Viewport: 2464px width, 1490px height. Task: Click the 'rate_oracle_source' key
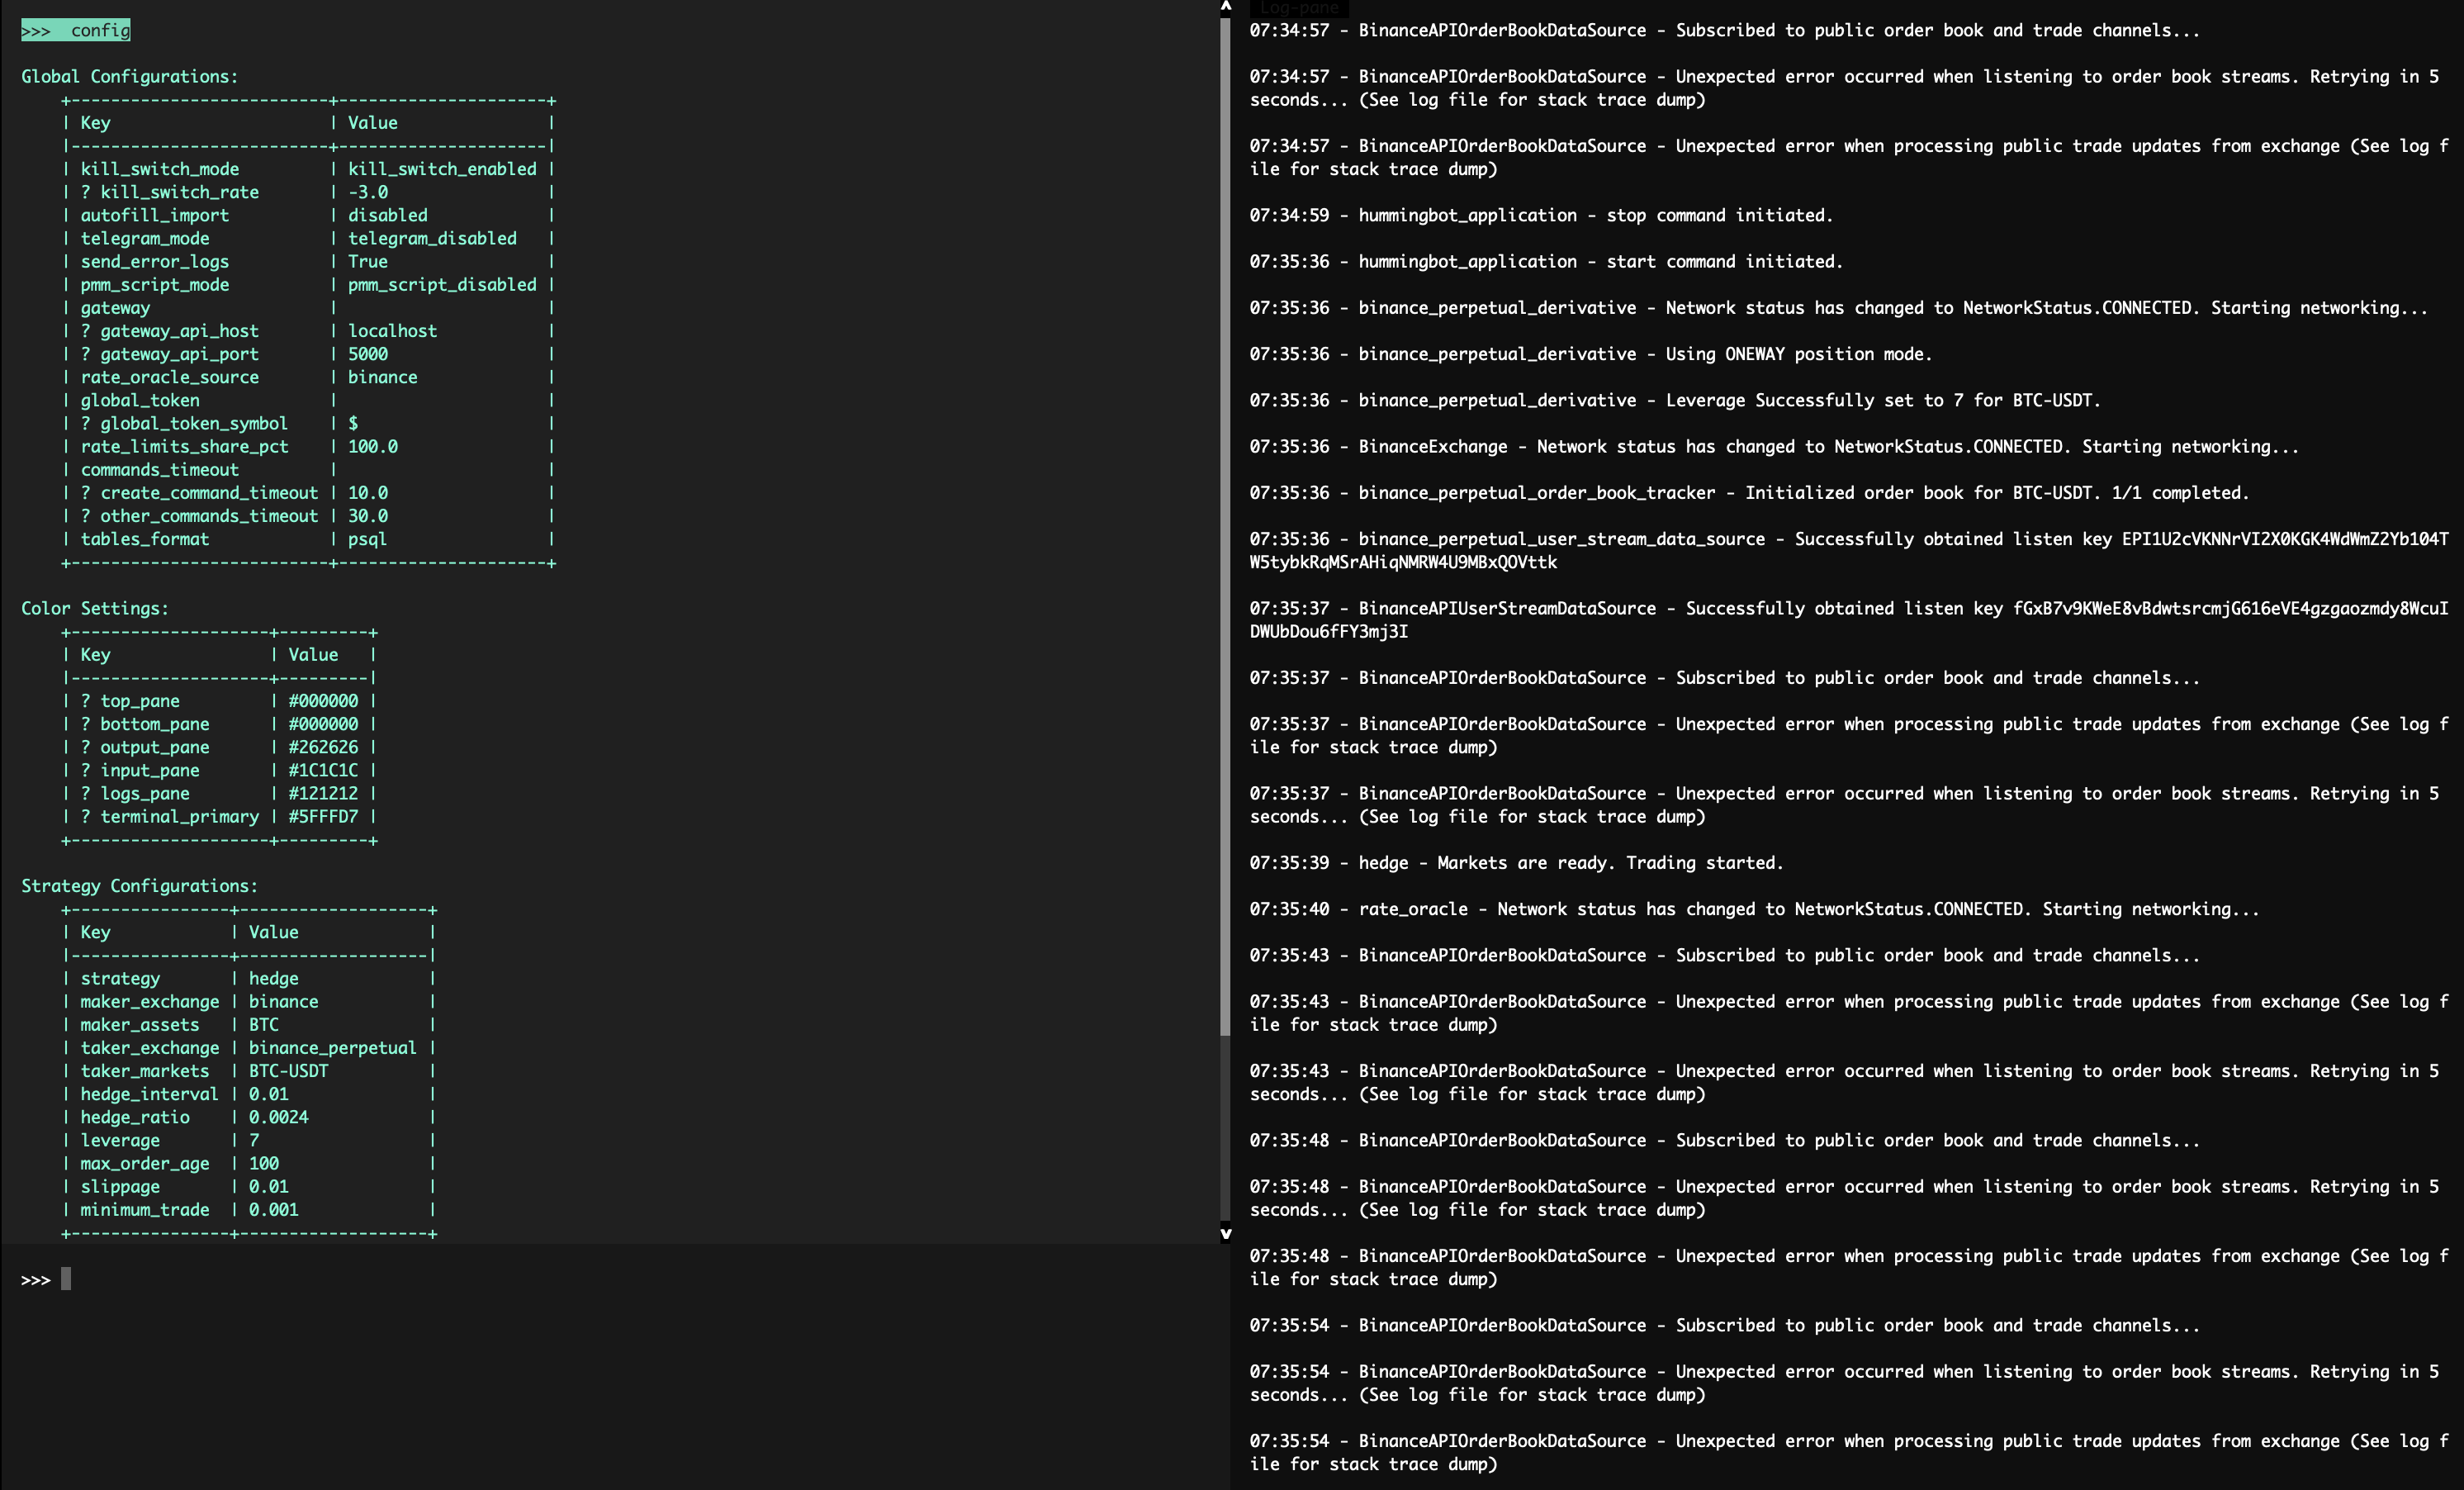click(170, 377)
